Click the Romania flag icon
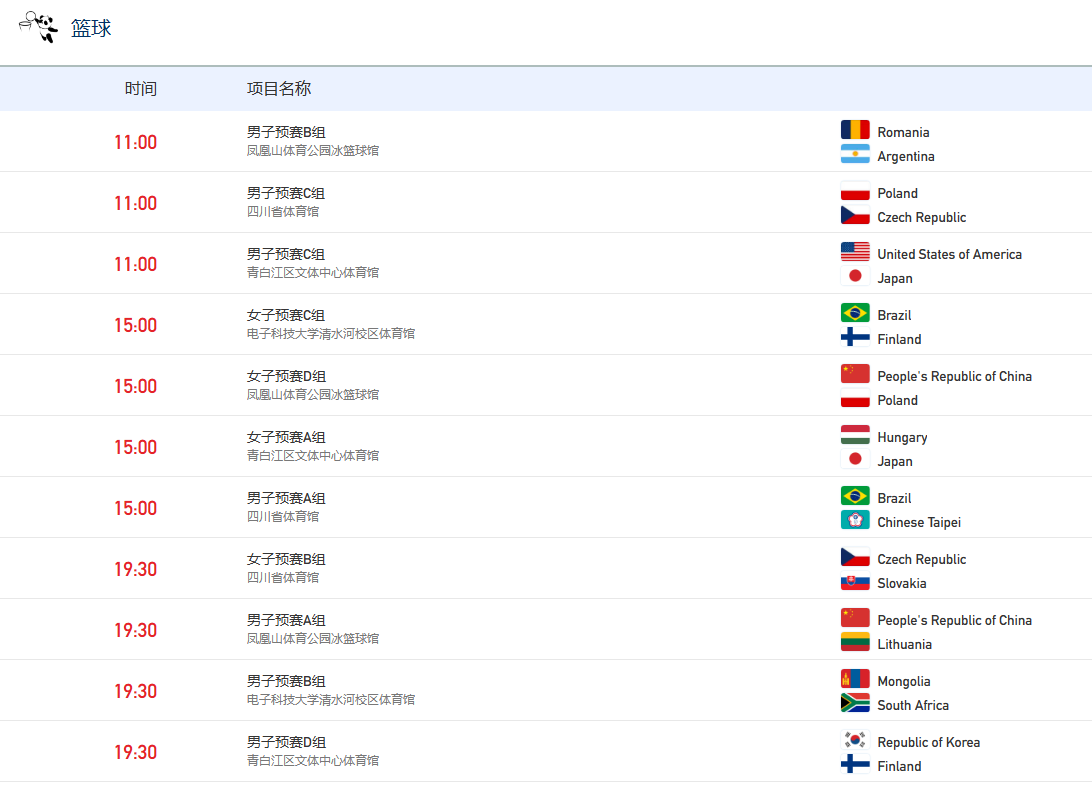The height and width of the screenshot is (786, 1092). (x=855, y=131)
